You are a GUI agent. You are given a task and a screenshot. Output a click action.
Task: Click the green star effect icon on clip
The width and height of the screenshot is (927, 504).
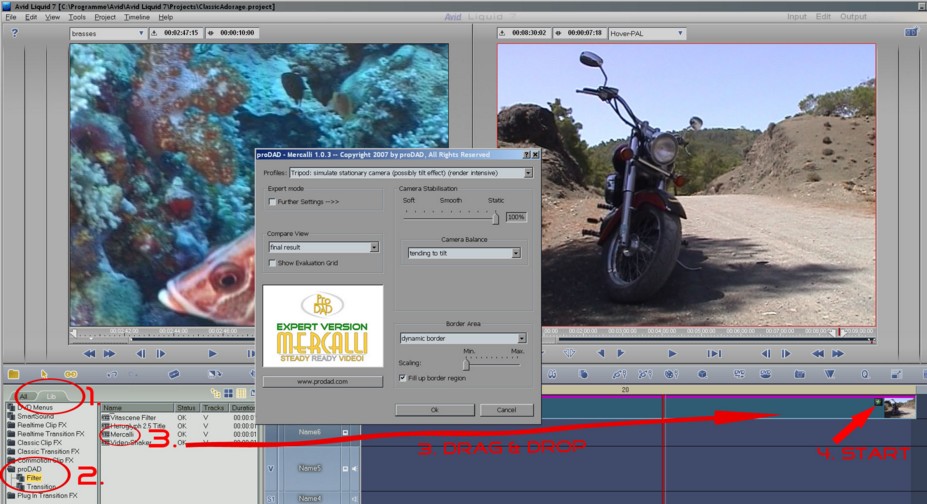tap(878, 402)
